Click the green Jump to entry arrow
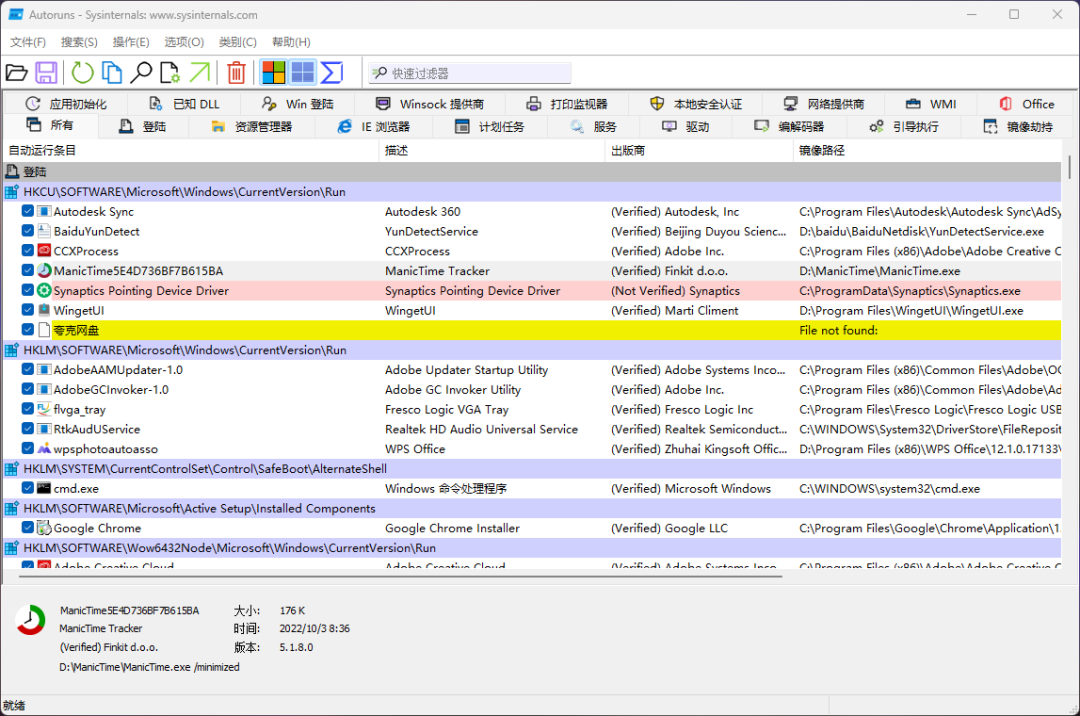Image resolution: width=1080 pixels, height=716 pixels. tap(200, 73)
